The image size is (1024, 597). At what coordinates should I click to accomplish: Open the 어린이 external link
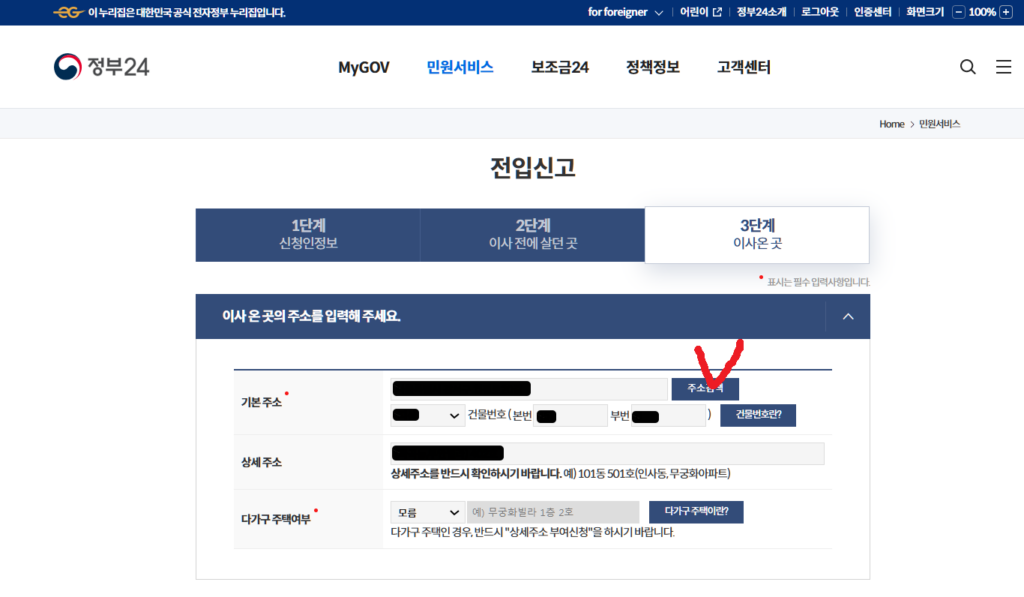700,12
